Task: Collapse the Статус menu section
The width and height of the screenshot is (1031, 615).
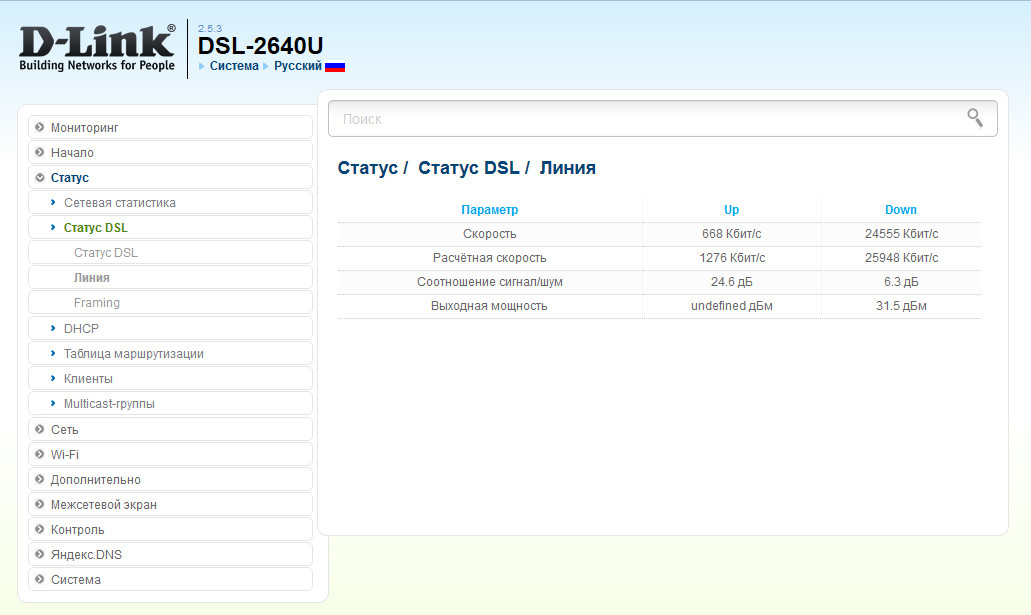Action: click(69, 178)
